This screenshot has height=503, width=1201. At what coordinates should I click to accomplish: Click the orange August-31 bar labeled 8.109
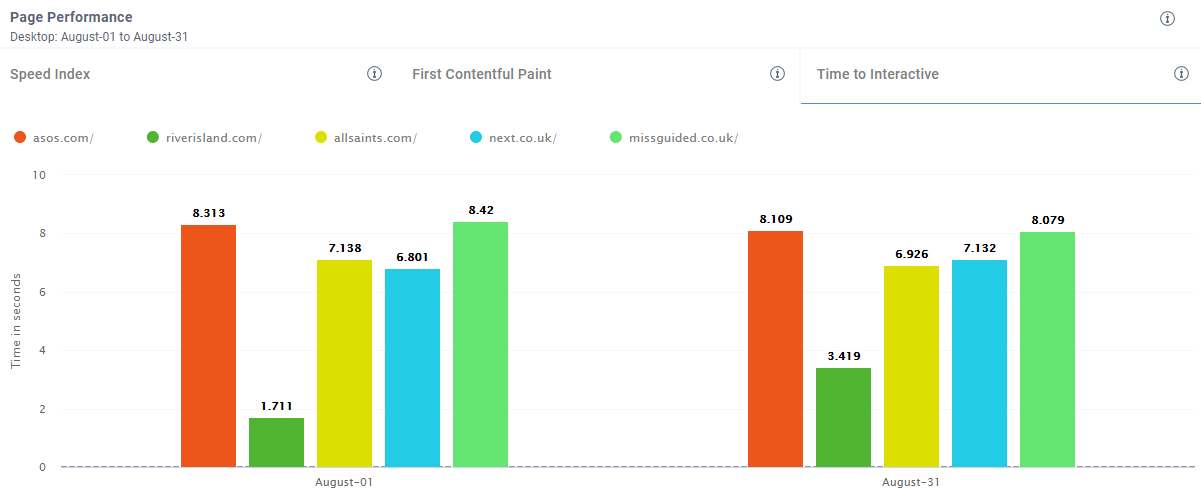point(775,349)
